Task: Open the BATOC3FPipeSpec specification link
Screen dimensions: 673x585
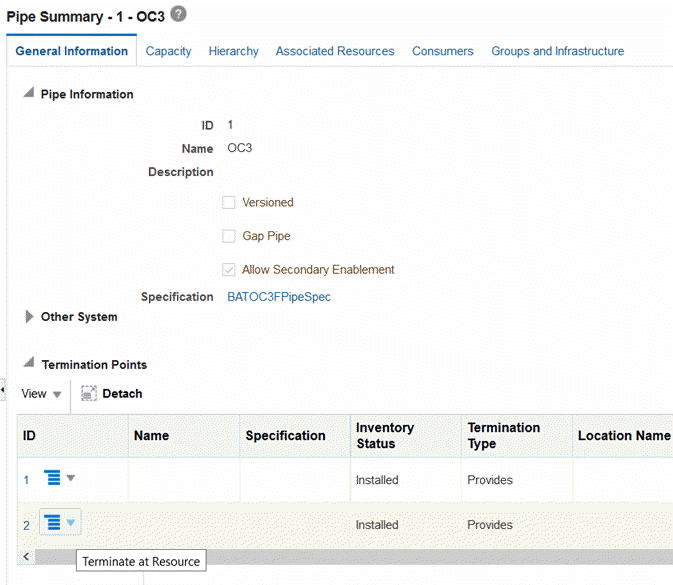Action: pyautogui.click(x=279, y=297)
